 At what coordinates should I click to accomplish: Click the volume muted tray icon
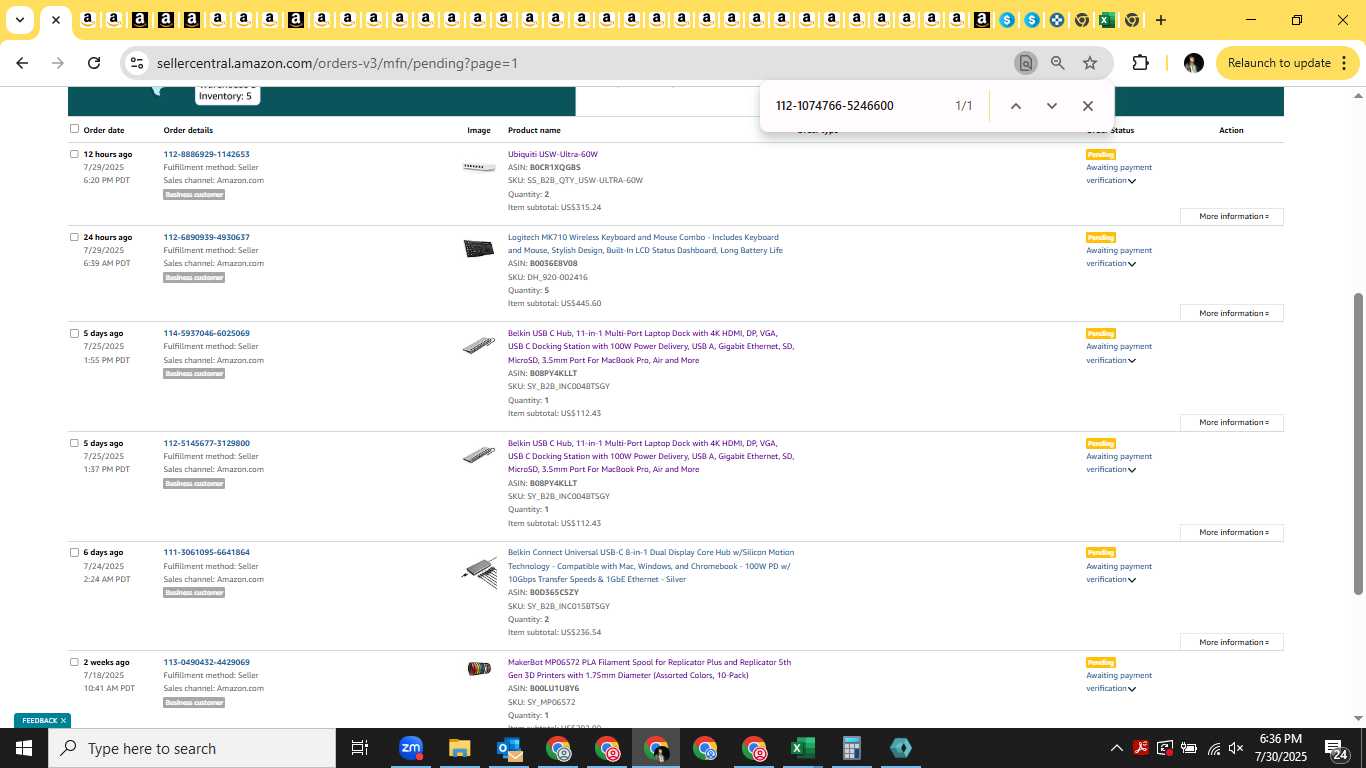pos(1236,748)
